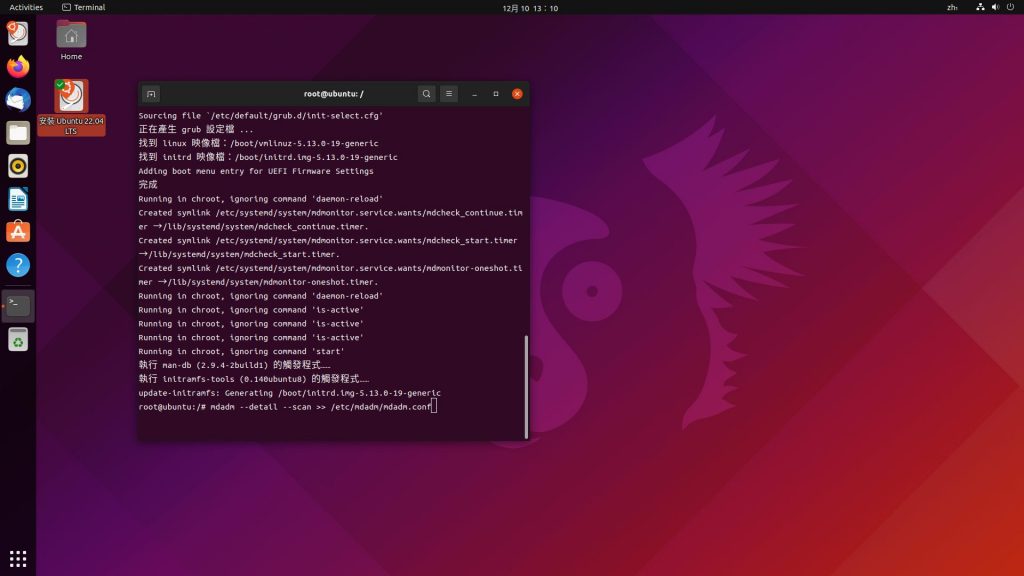Click the line "ignoring command 'start'"

(x=242, y=351)
